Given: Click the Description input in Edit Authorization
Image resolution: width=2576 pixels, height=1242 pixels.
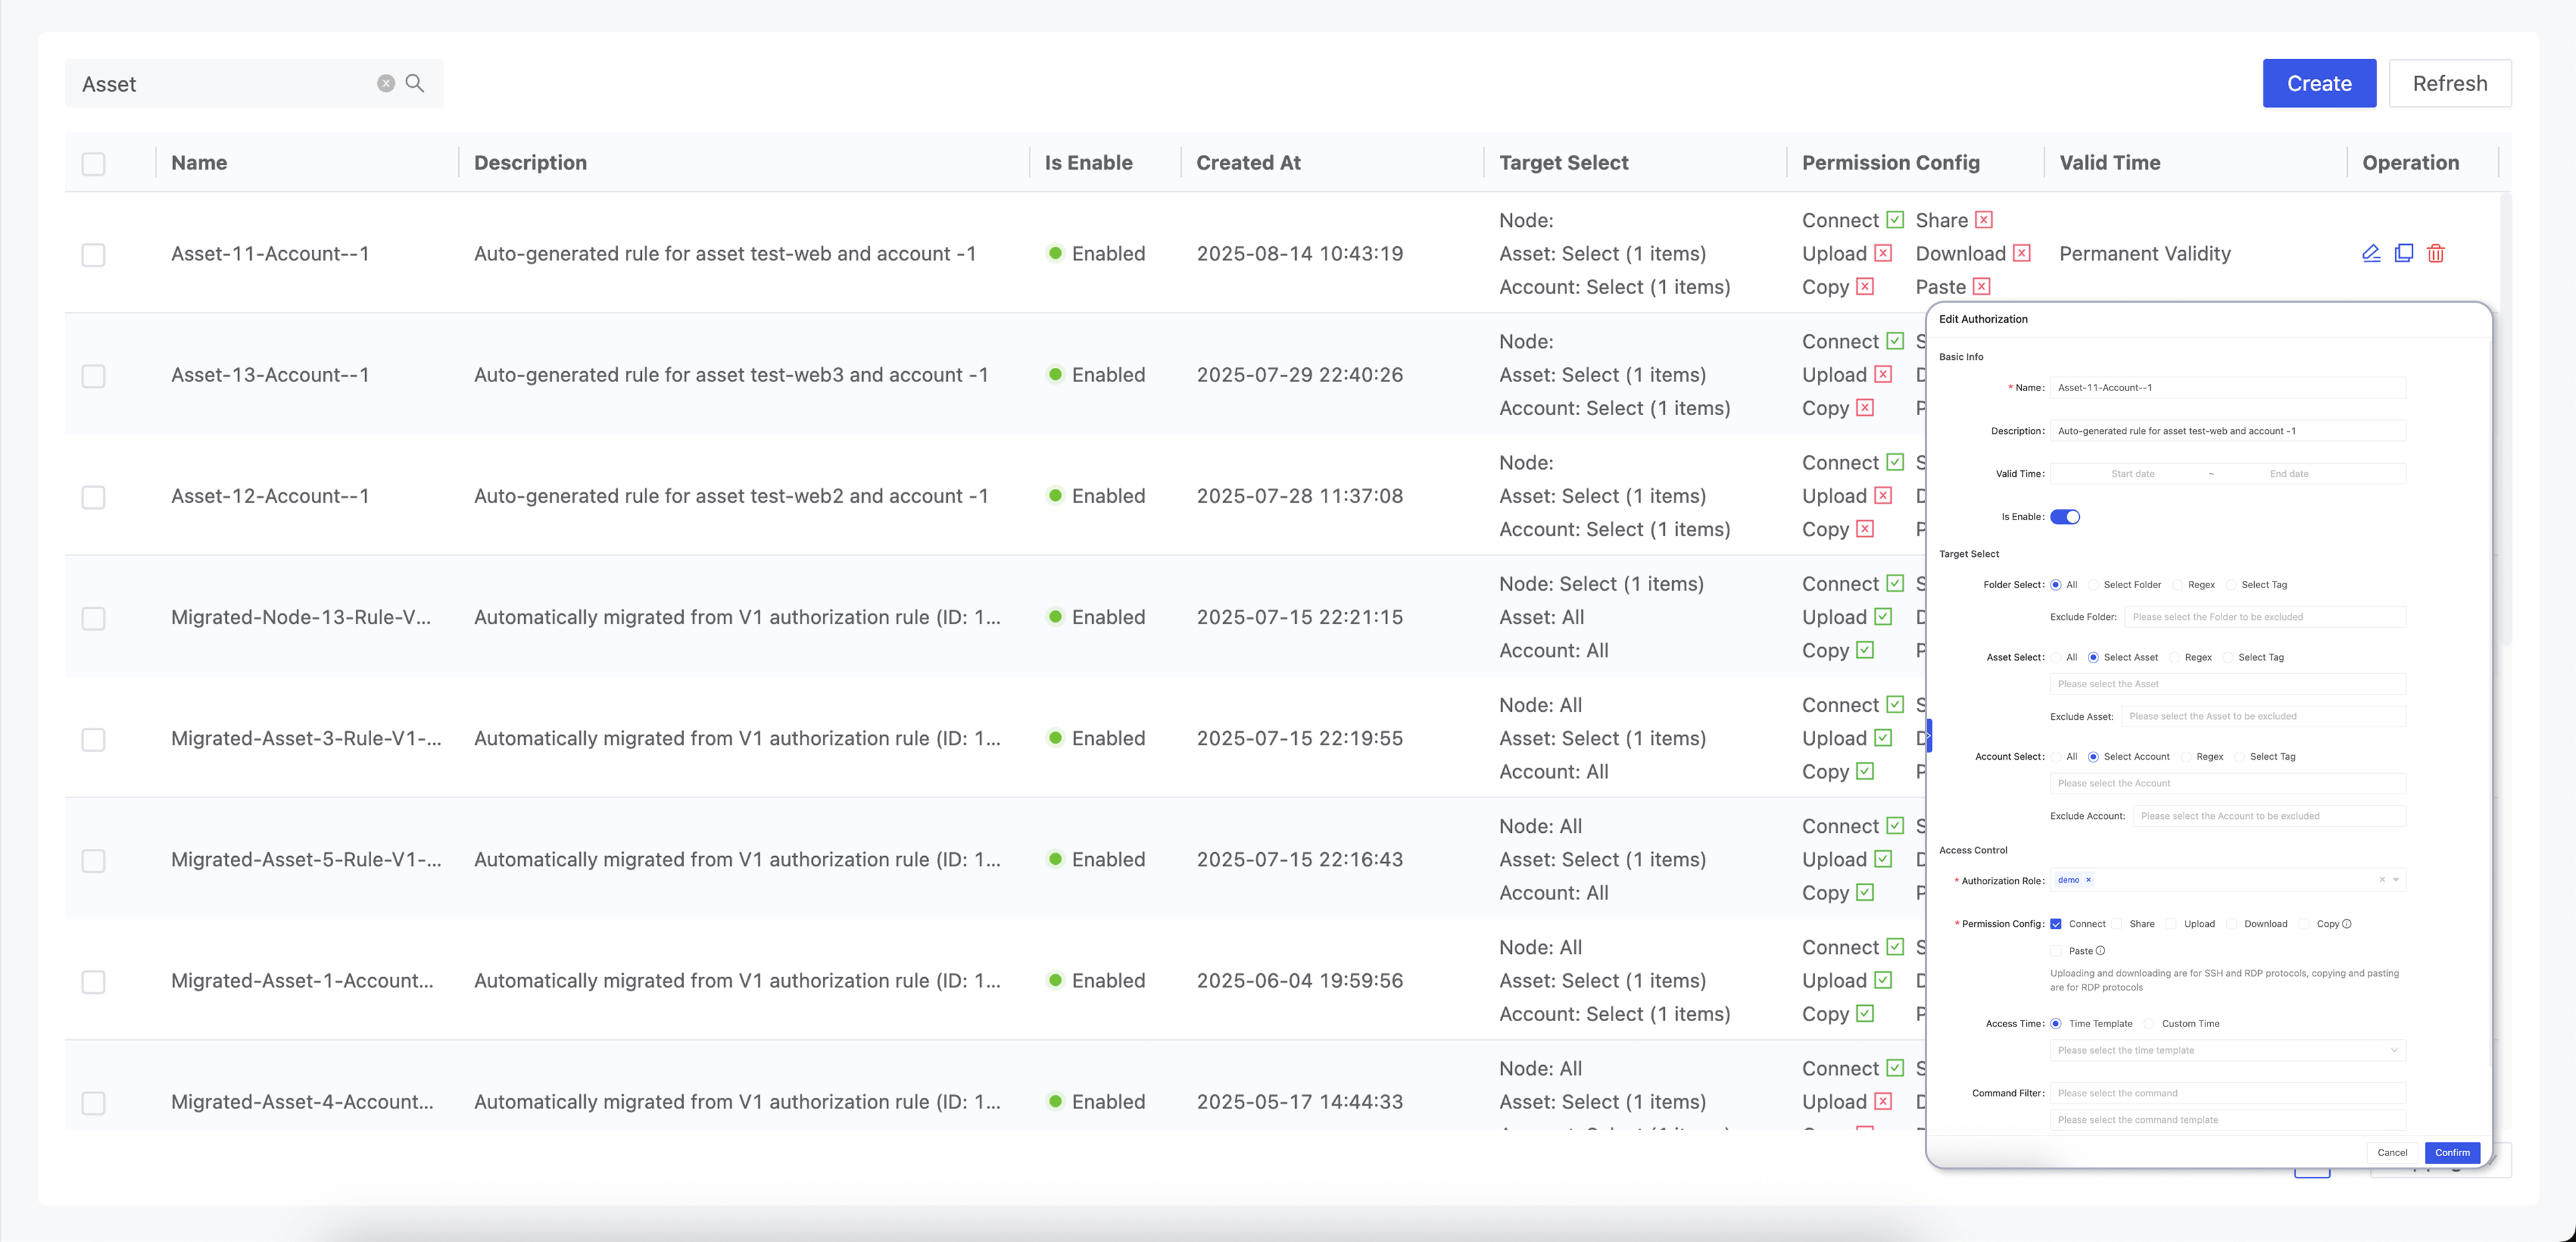Looking at the screenshot, I should [x=2228, y=431].
